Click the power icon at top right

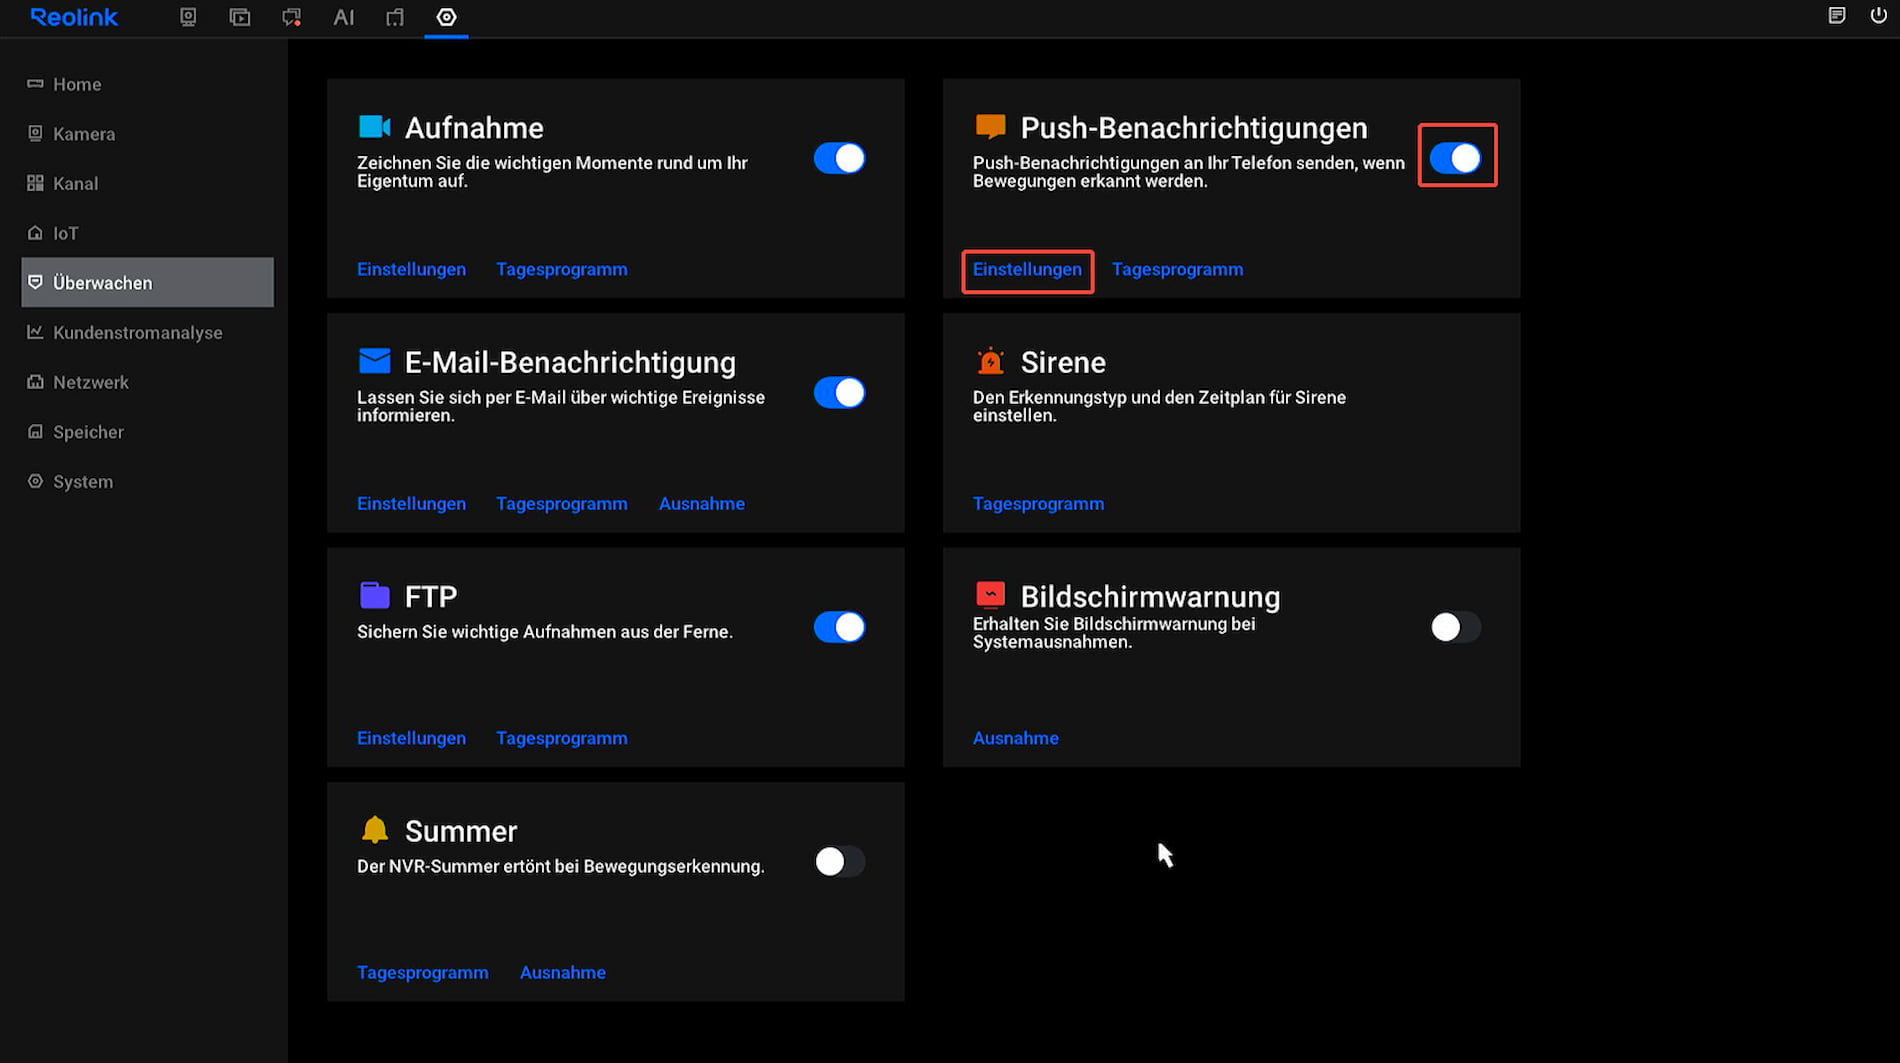(x=1879, y=15)
